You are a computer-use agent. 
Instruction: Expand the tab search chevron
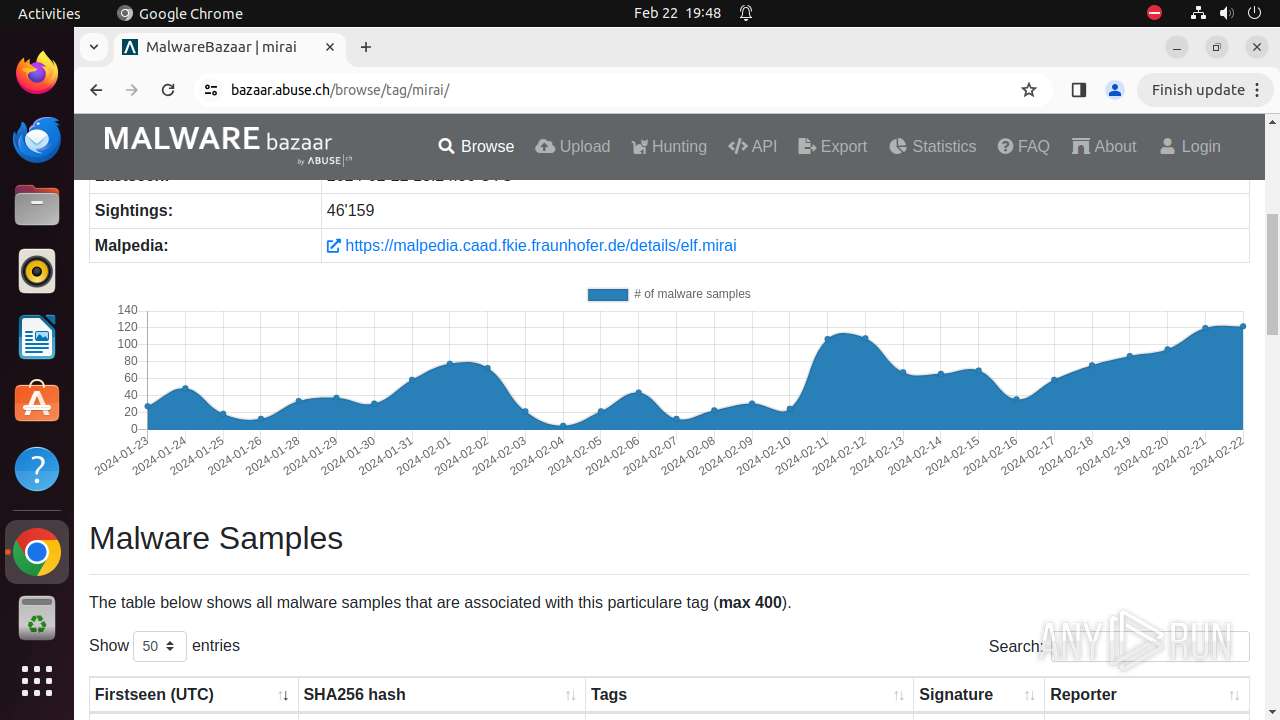point(93,47)
